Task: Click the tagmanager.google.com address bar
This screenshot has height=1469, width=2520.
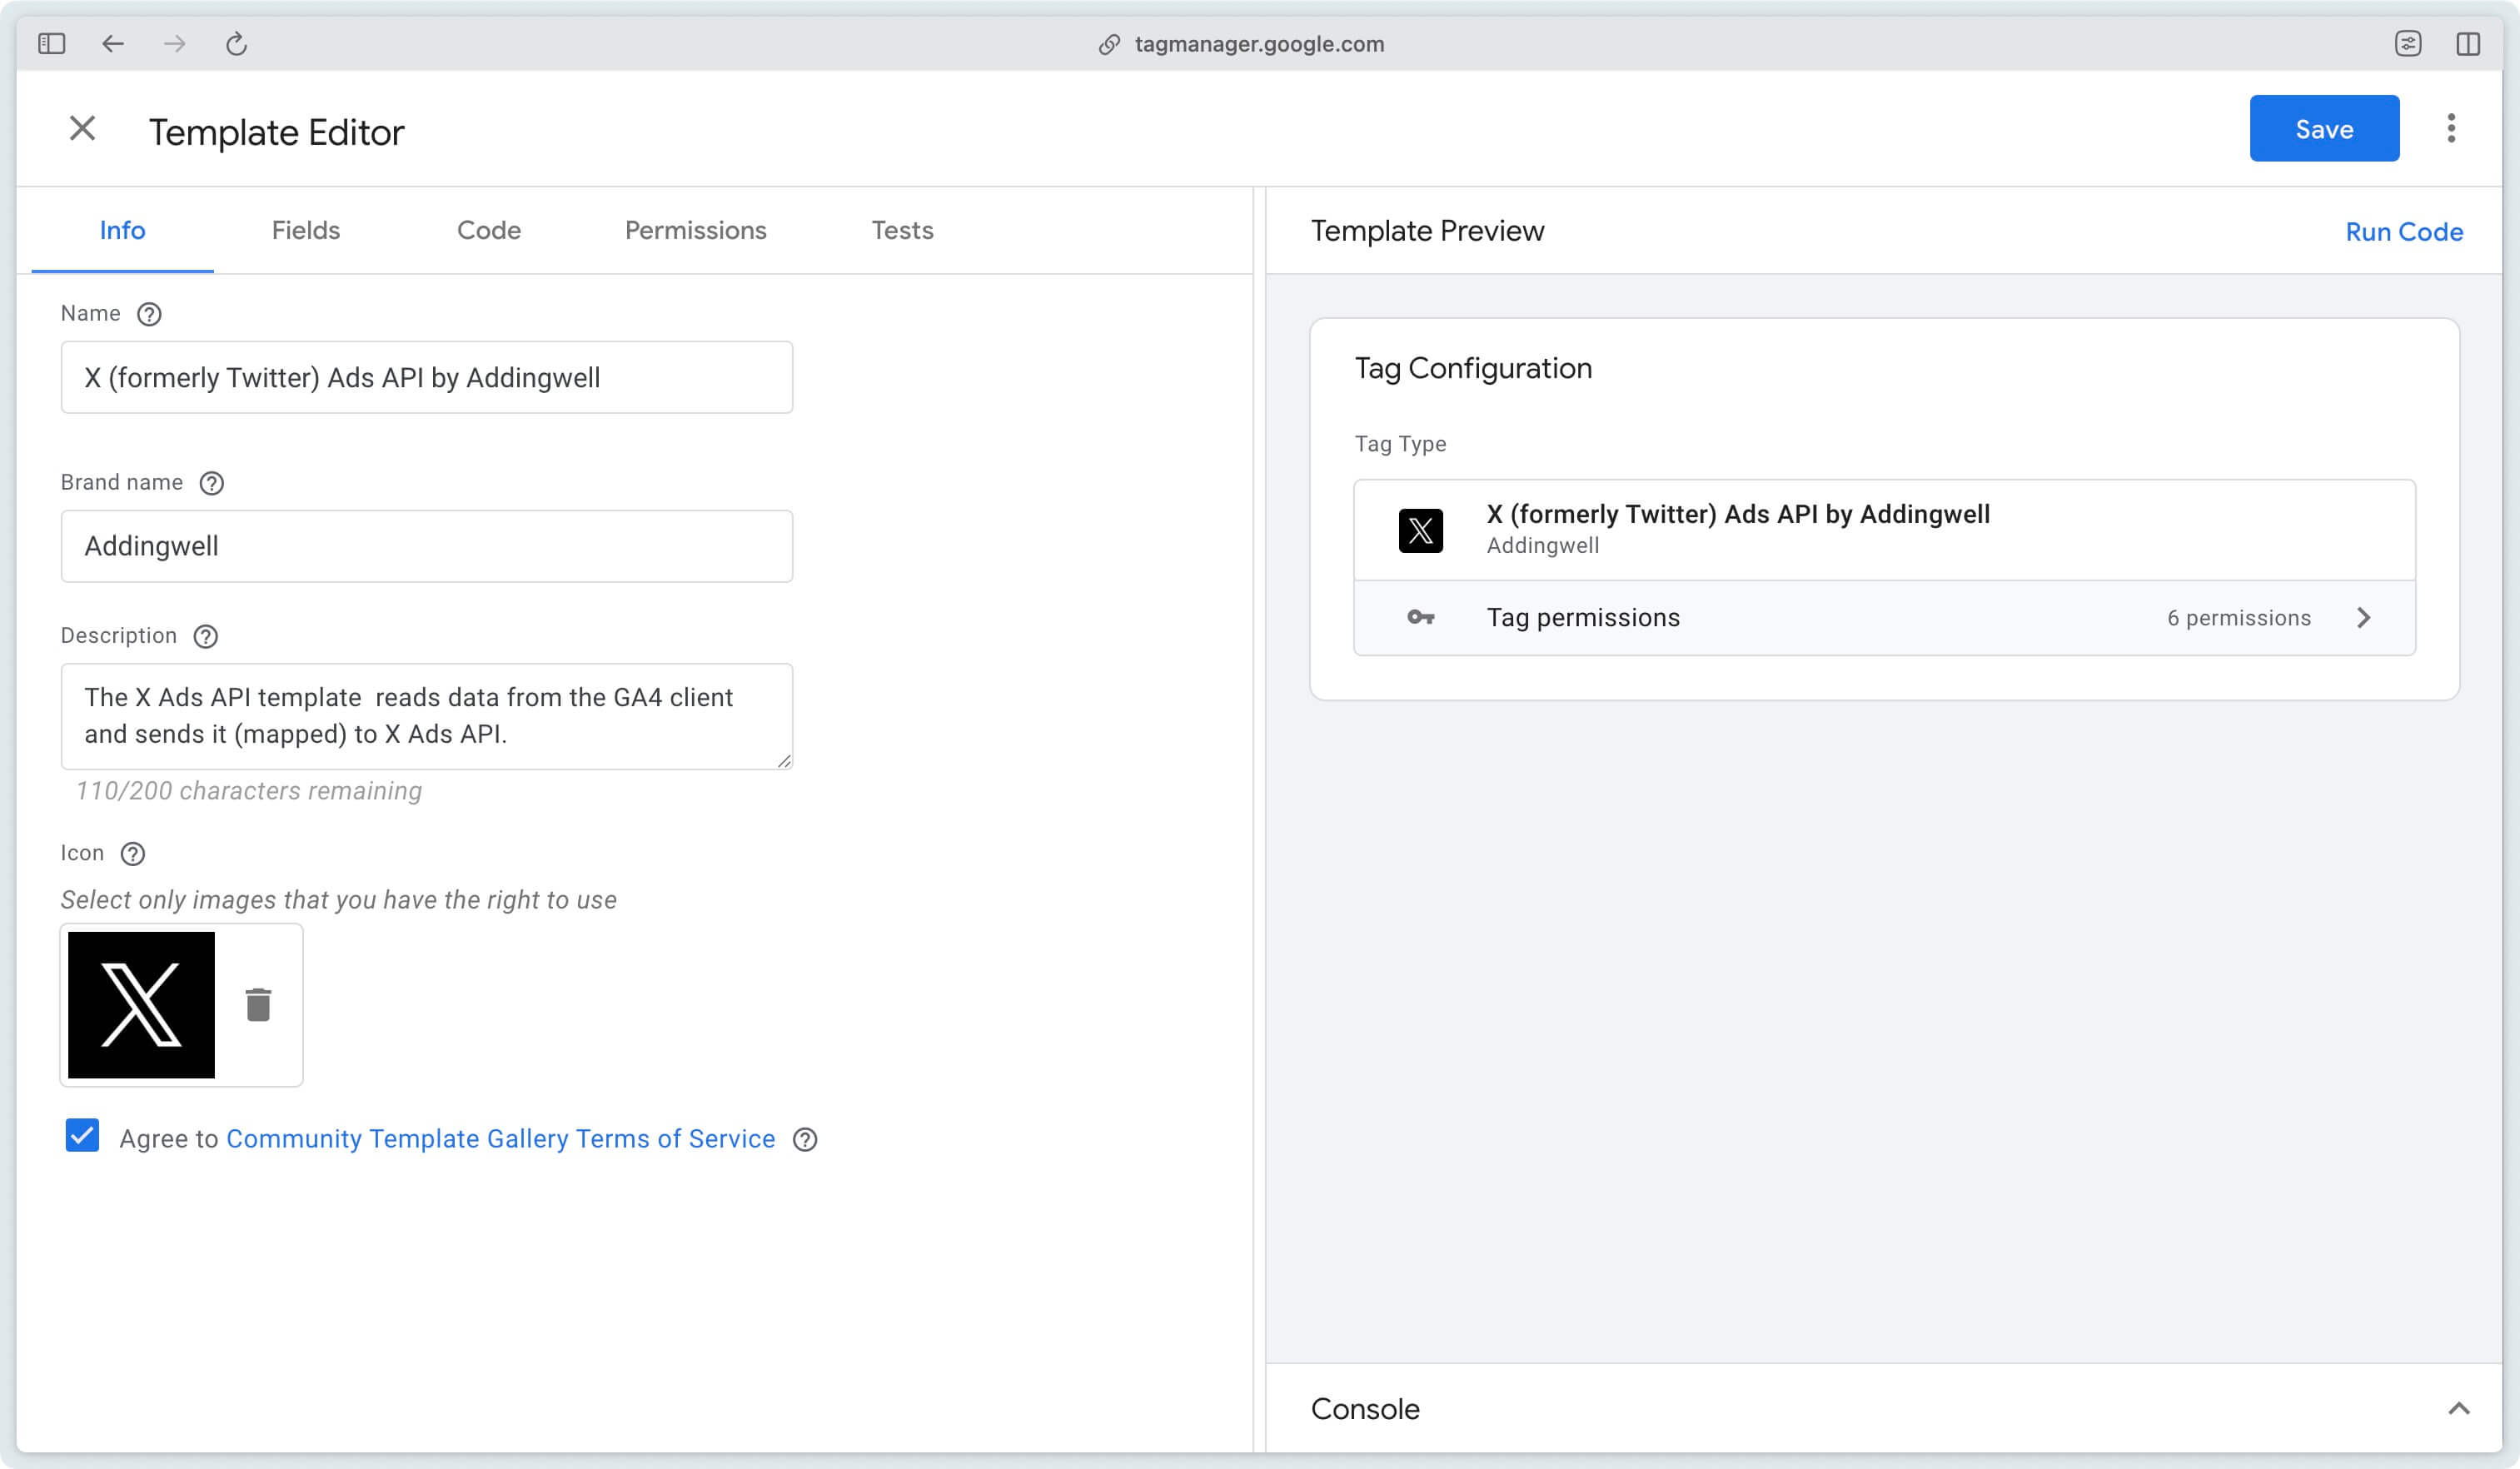Action: pyautogui.click(x=1259, y=44)
